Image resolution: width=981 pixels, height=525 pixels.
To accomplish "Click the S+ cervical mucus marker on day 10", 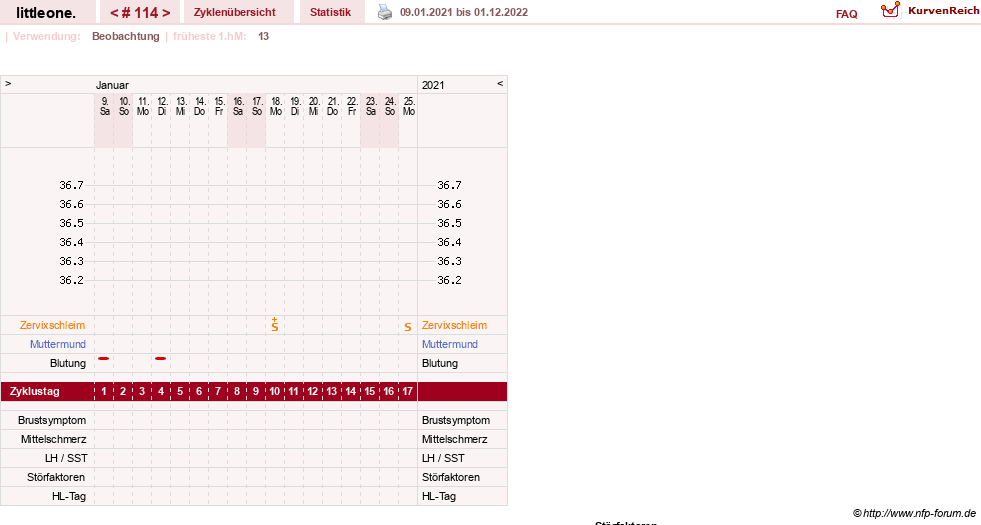I will 275,324.
